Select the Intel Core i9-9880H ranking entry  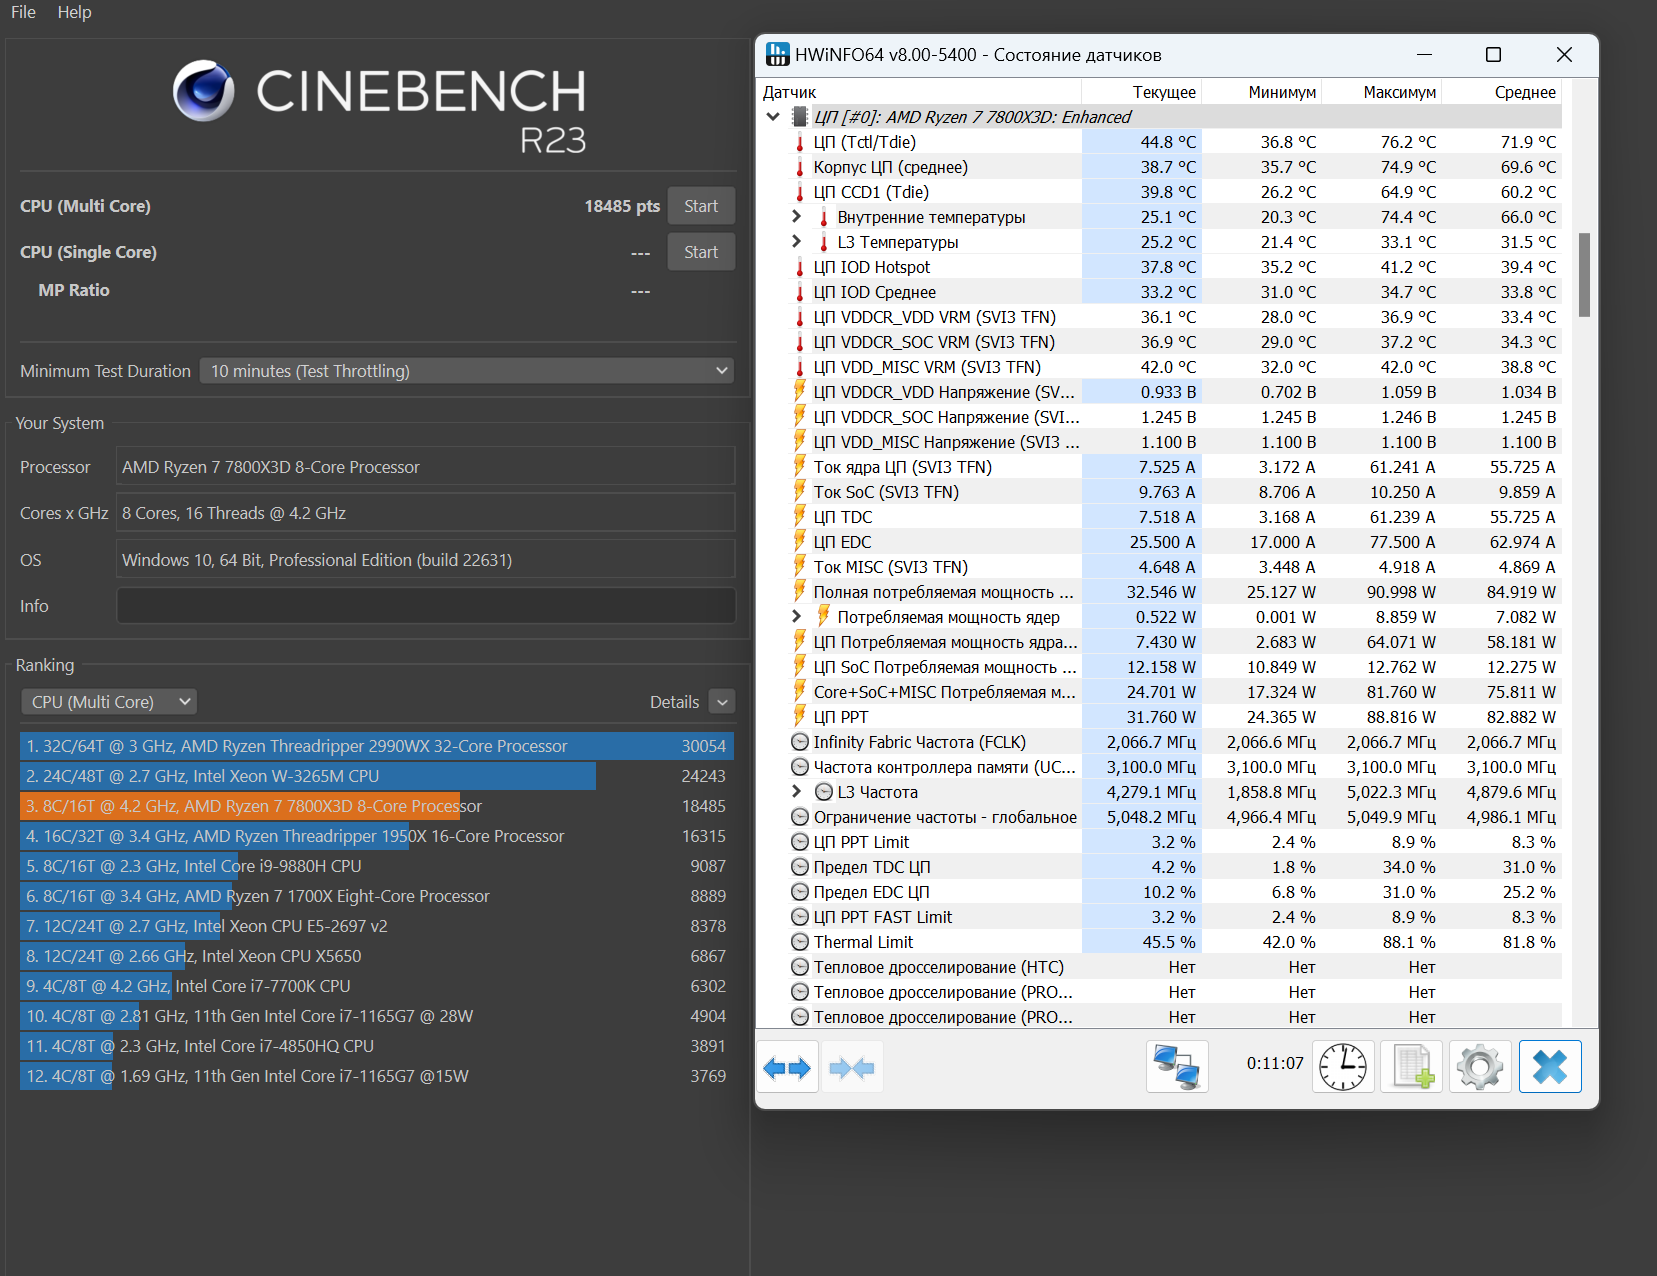[377, 866]
